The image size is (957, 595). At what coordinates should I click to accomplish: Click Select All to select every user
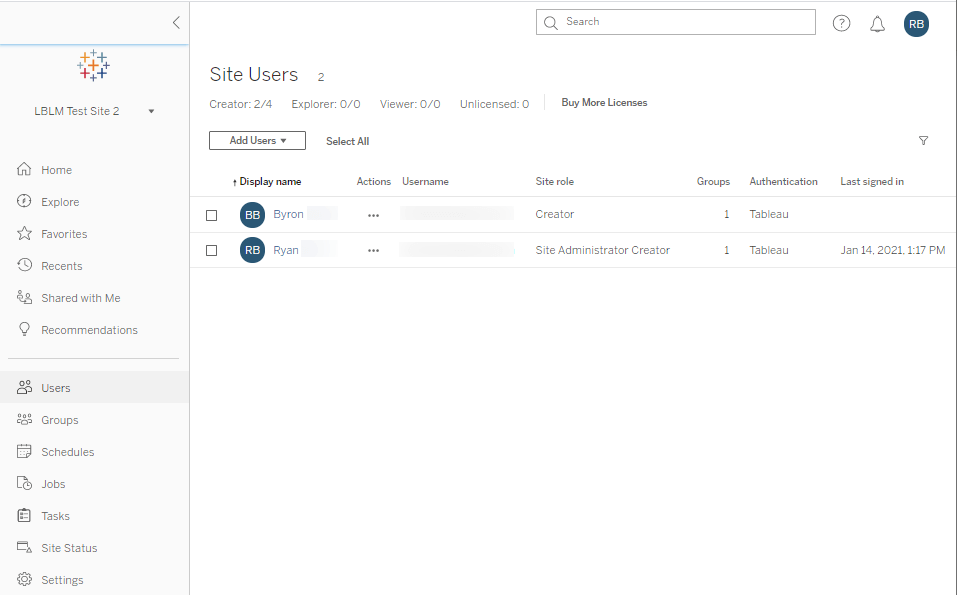(x=347, y=141)
